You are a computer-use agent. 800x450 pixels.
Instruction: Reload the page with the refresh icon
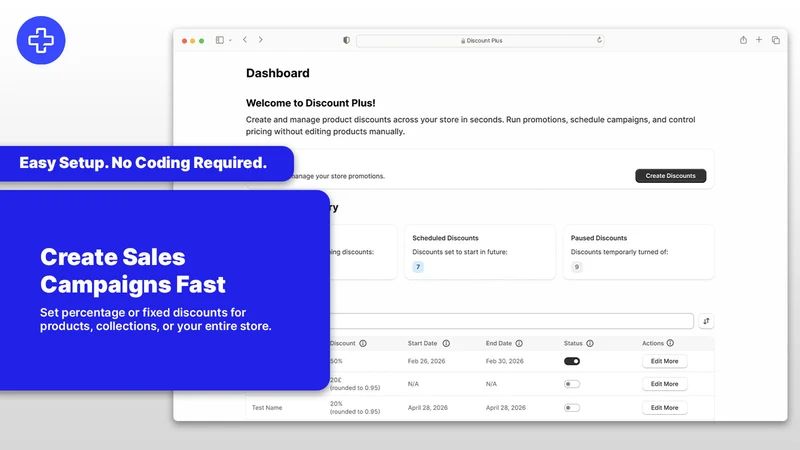(599, 40)
